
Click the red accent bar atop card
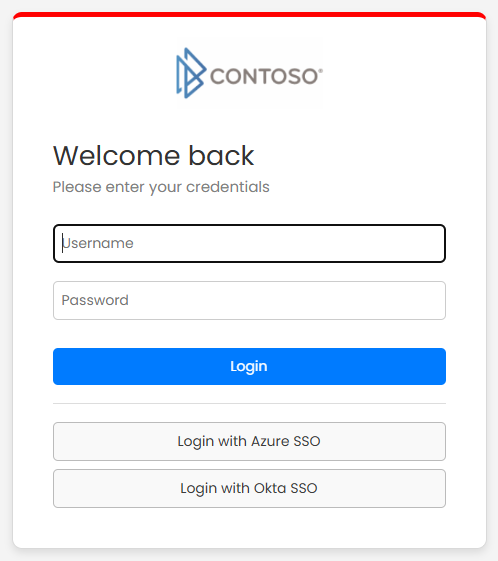(x=249, y=14)
